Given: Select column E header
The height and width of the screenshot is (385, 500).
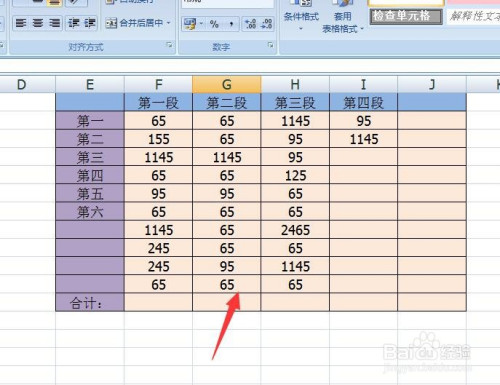Looking at the screenshot, I should click(x=90, y=85).
